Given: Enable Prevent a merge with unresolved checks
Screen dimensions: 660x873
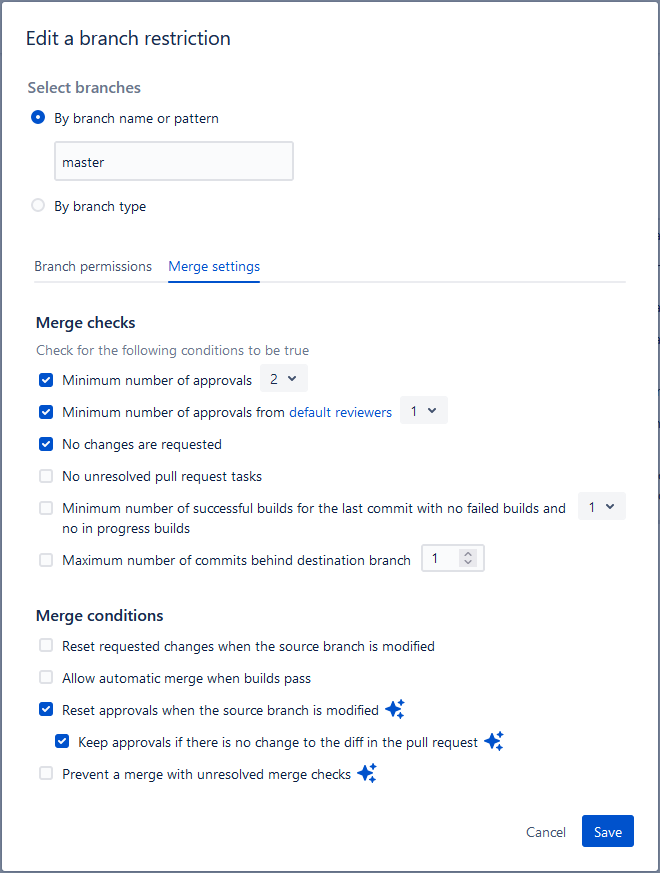Looking at the screenshot, I should pyautogui.click(x=45, y=773).
